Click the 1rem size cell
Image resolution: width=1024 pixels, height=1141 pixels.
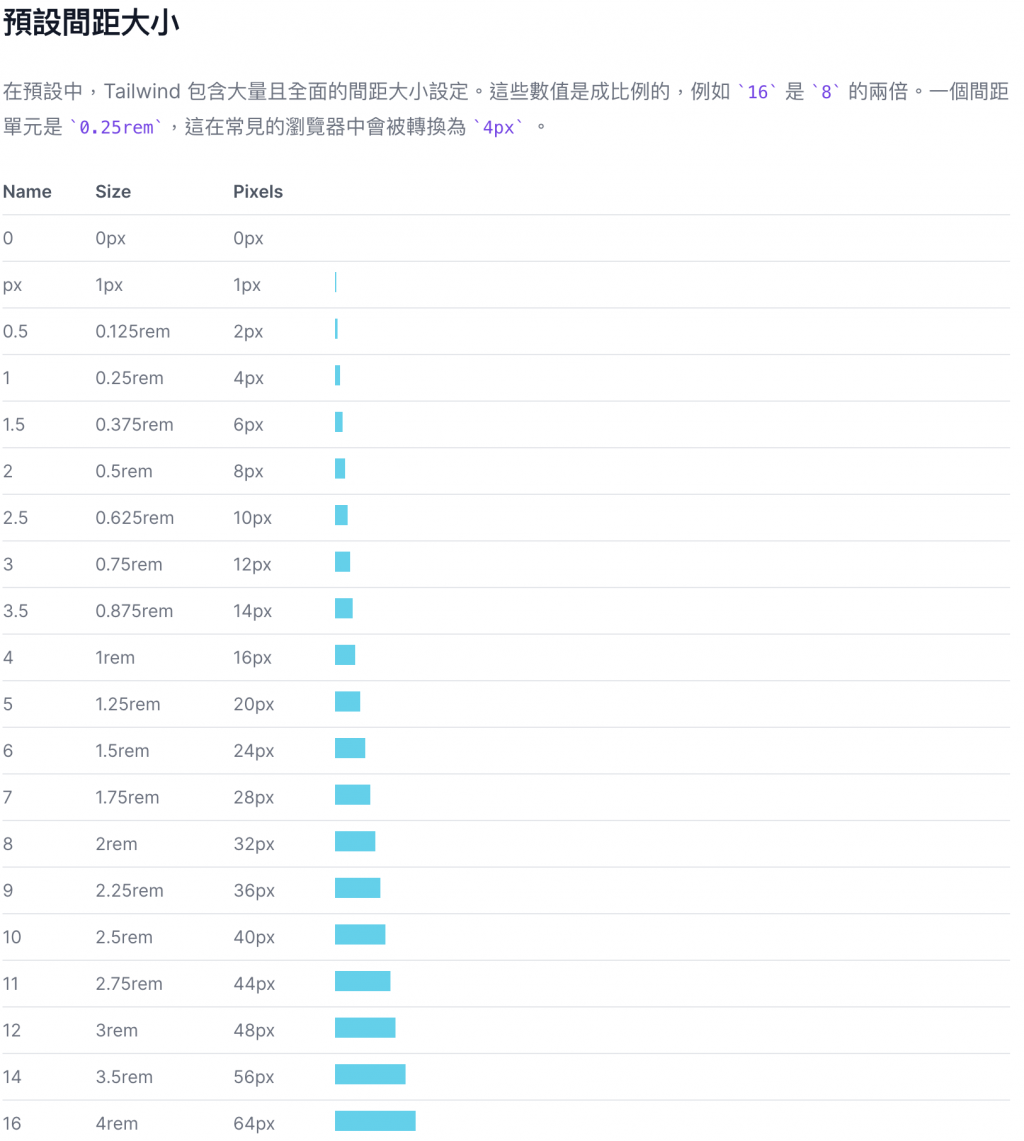coord(115,658)
